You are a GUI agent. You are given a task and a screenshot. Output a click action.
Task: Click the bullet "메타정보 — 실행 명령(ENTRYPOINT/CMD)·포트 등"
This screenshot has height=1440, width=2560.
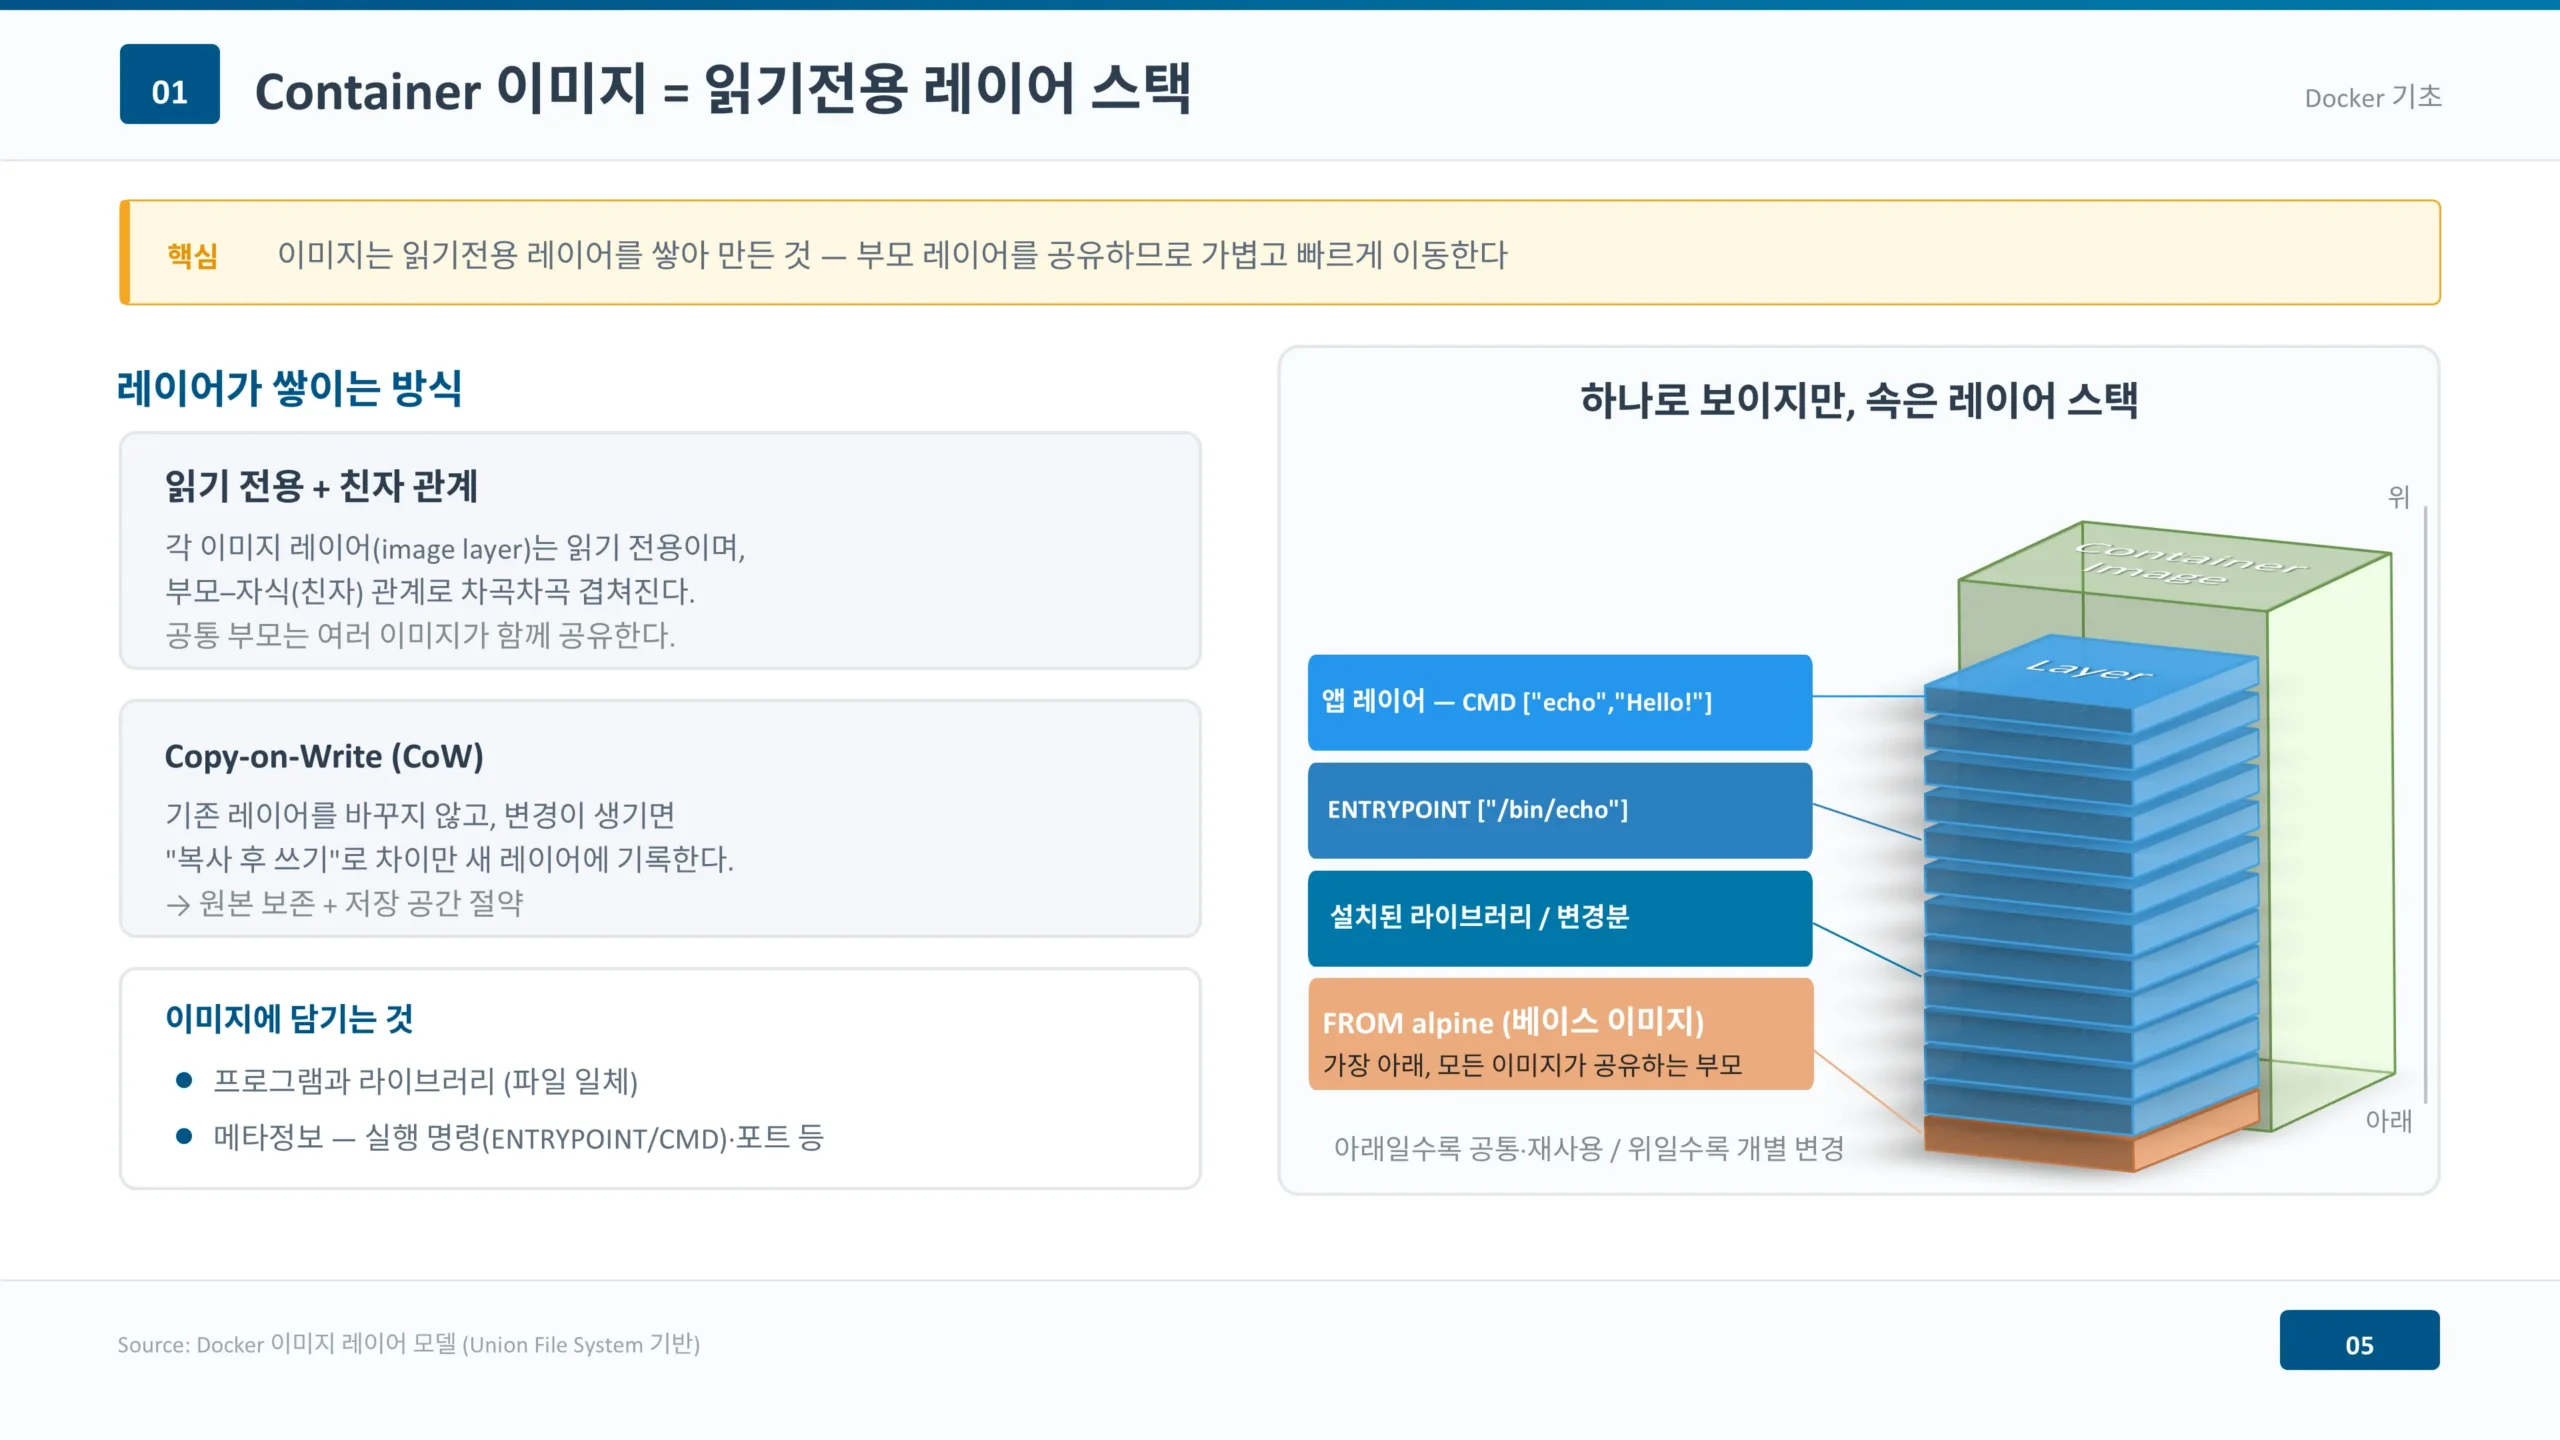coord(518,1138)
